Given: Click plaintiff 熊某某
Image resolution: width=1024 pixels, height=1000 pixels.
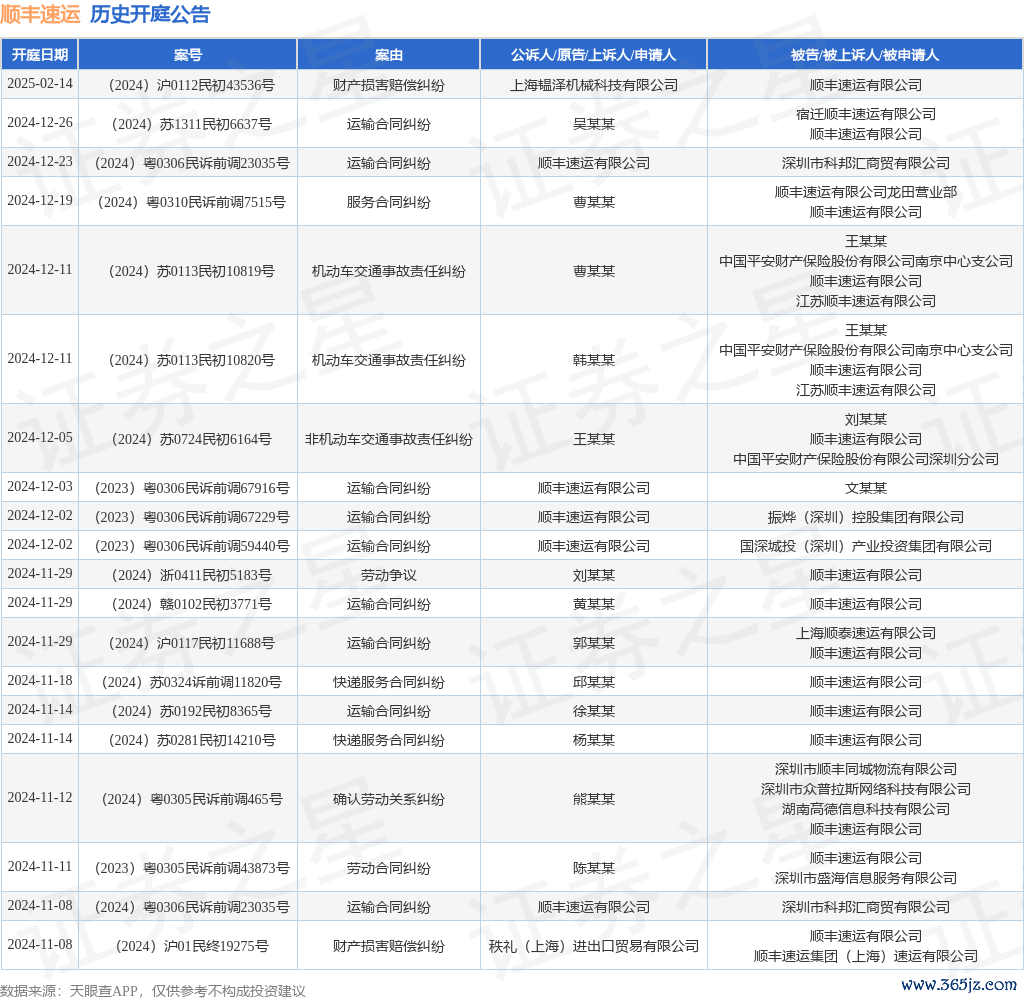Looking at the screenshot, I should tap(594, 799).
